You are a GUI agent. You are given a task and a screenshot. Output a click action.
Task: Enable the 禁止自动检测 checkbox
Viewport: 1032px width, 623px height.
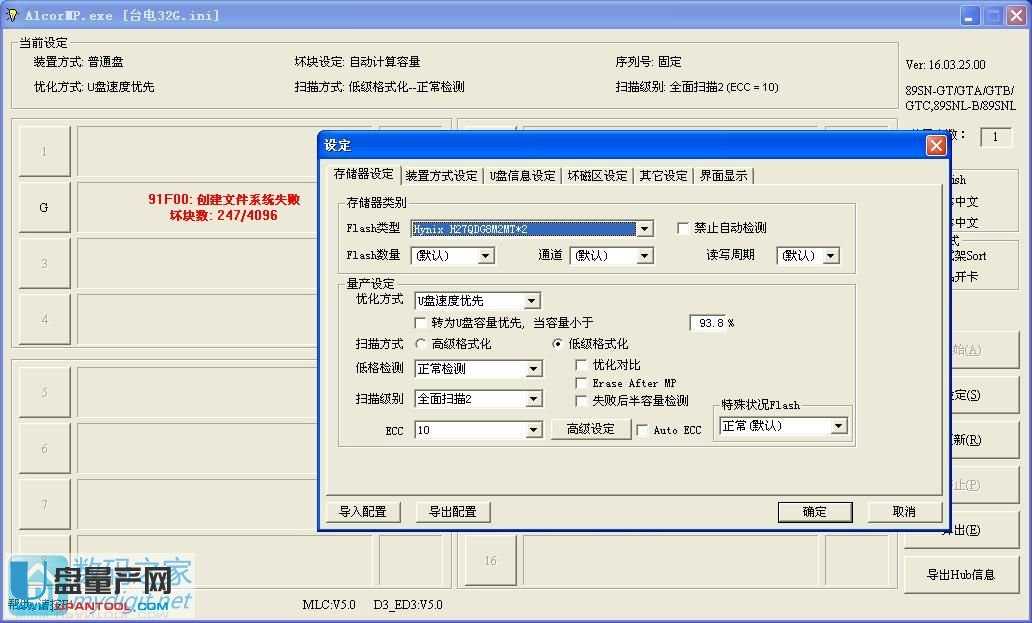point(680,227)
